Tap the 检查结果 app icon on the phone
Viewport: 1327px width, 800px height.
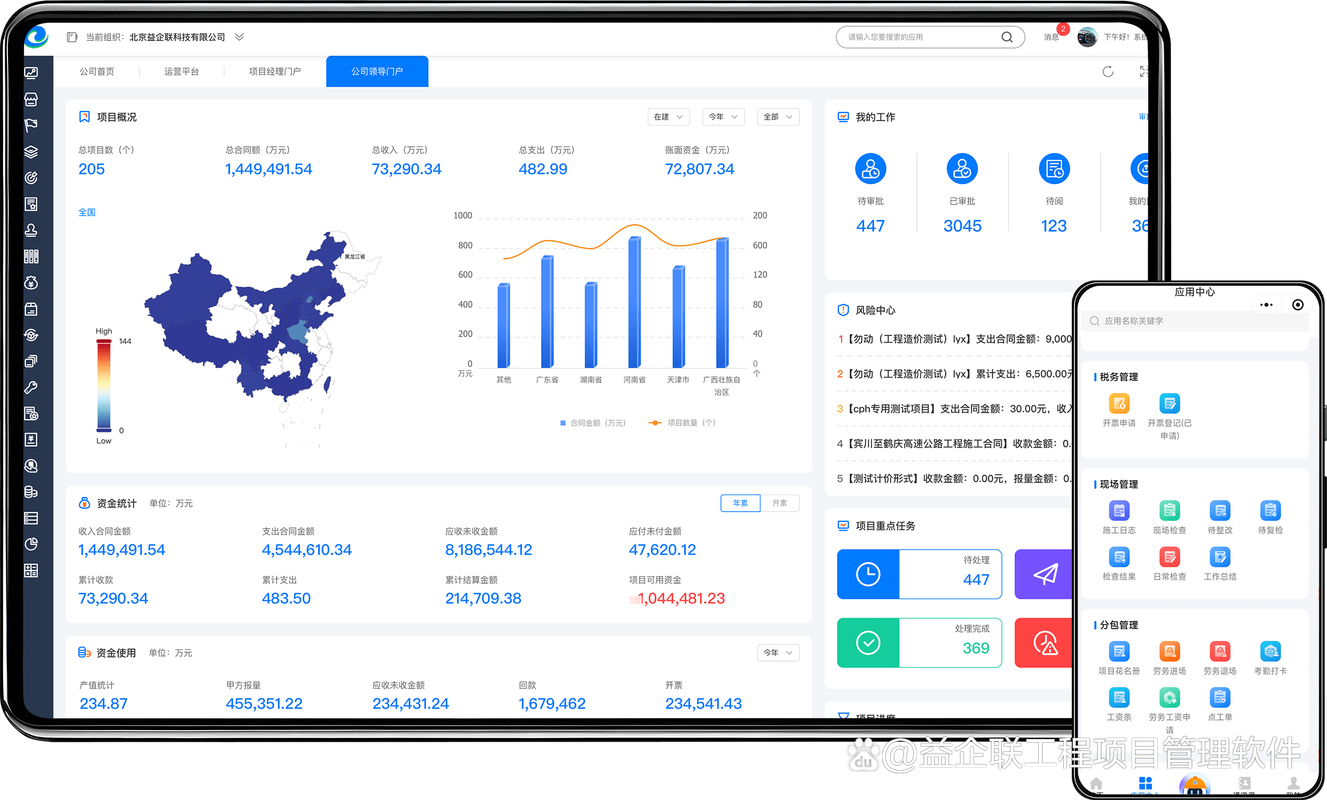(x=1119, y=557)
